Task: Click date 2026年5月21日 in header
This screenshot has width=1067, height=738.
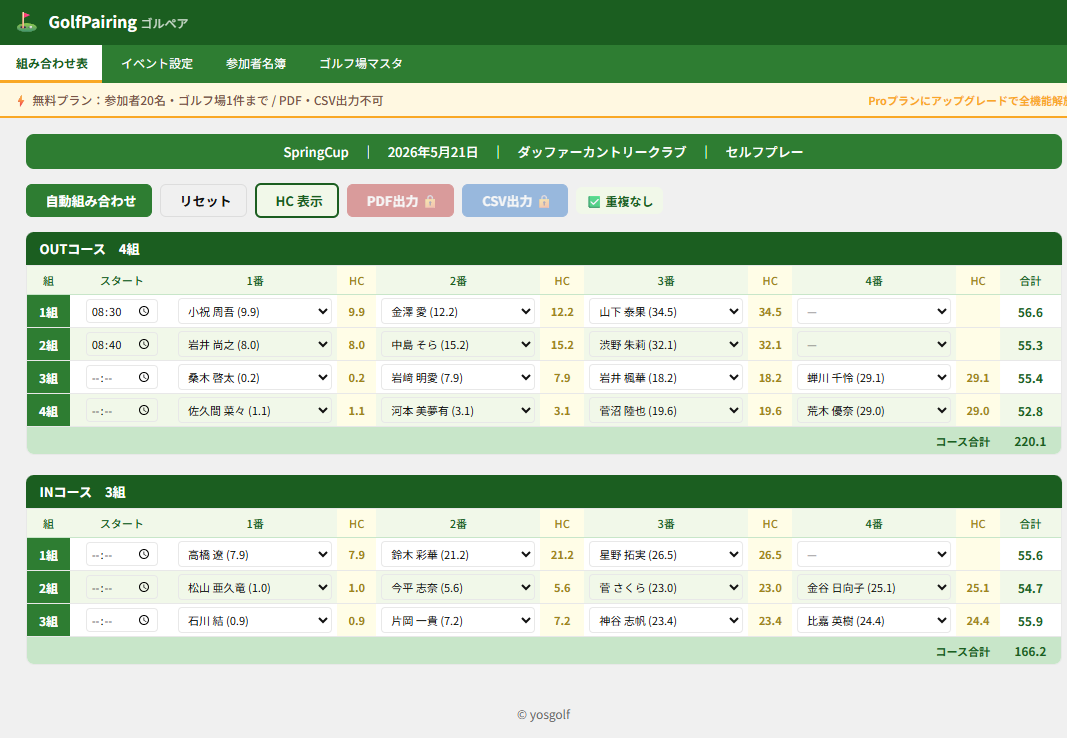Action: 433,152
